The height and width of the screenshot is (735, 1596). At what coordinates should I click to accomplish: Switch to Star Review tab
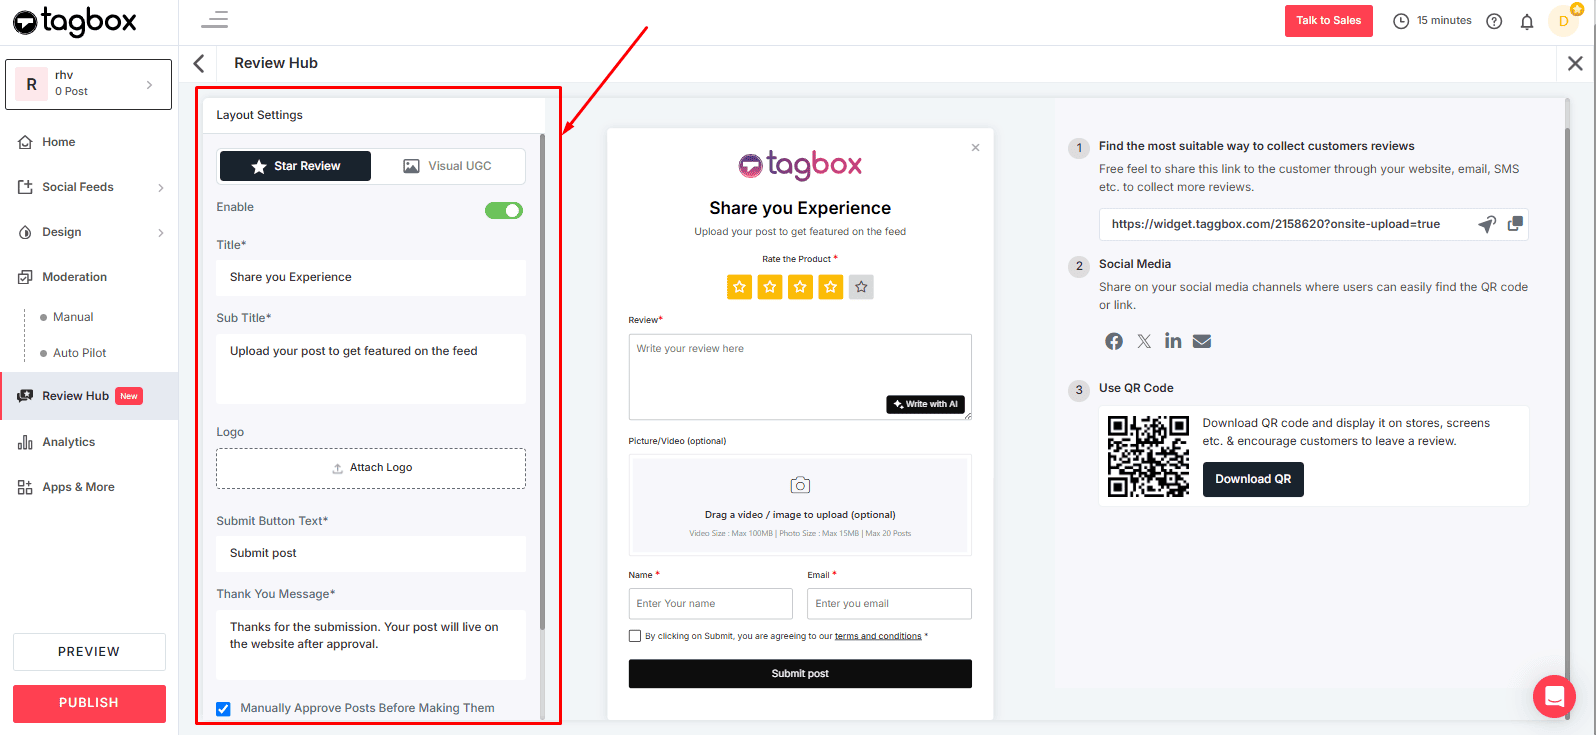[x=295, y=166]
